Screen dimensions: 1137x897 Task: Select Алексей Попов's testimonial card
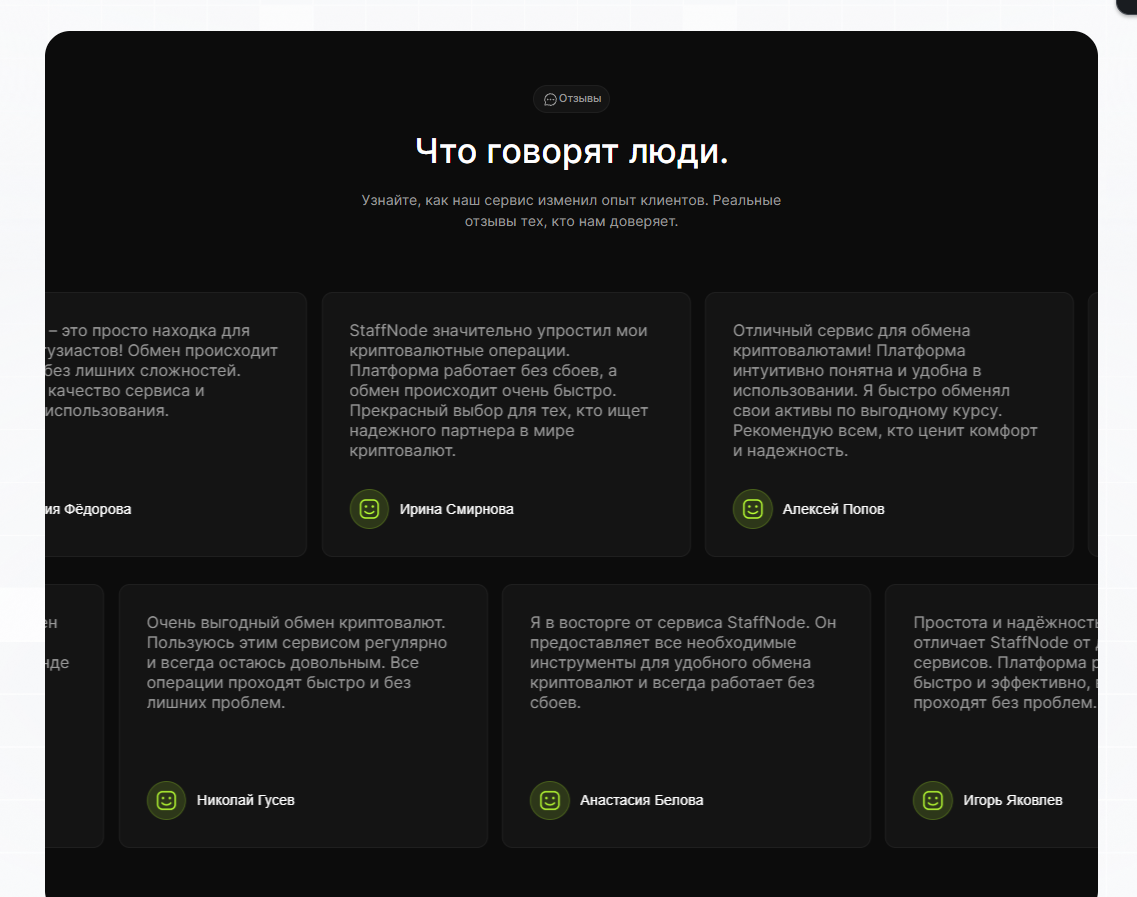[x=889, y=424]
